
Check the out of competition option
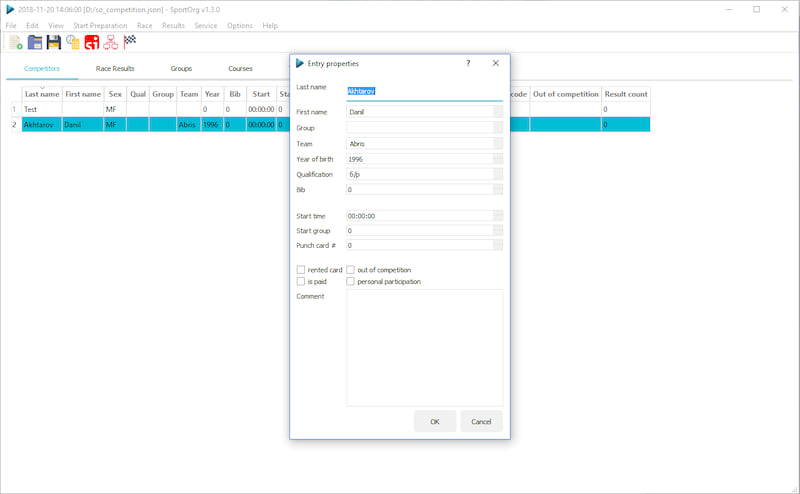[x=351, y=270]
